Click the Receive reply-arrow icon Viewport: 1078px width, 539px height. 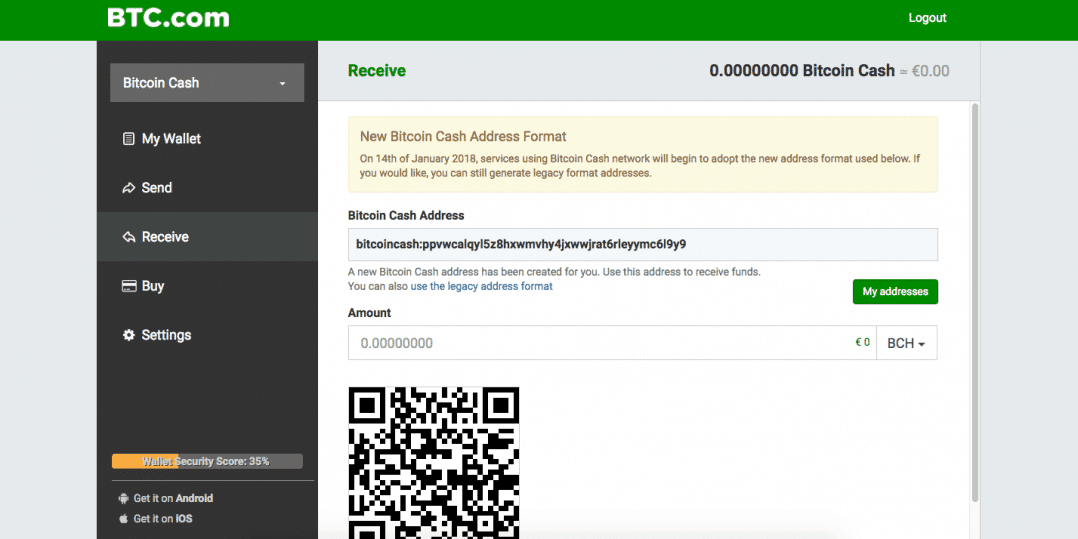pos(129,237)
